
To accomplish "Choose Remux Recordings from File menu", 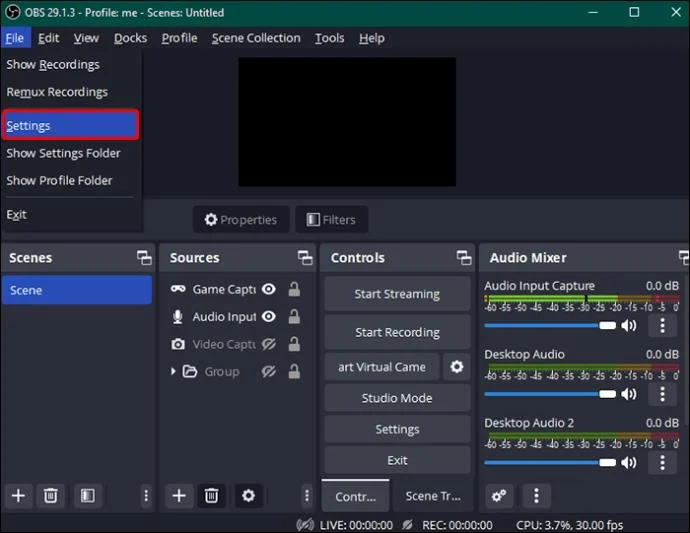I will (70, 92).
